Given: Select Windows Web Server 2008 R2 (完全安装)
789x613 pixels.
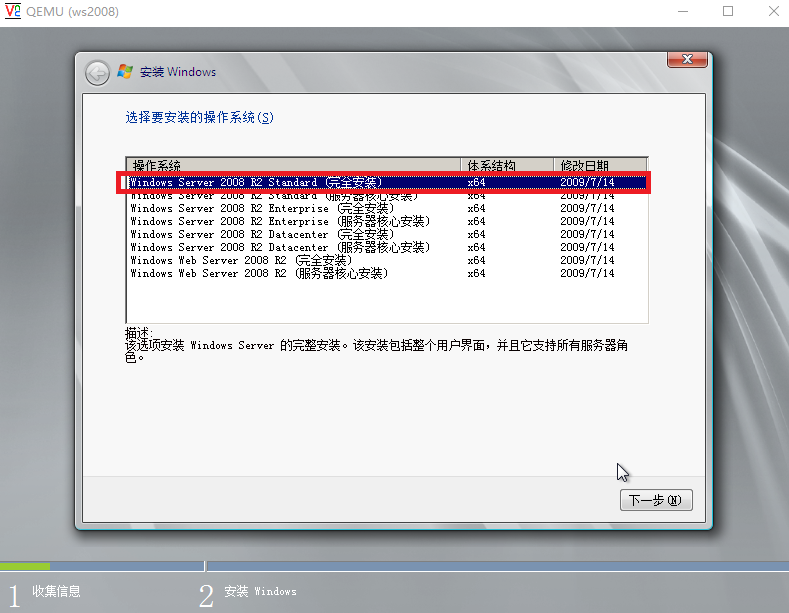Looking at the screenshot, I should [387, 261].
